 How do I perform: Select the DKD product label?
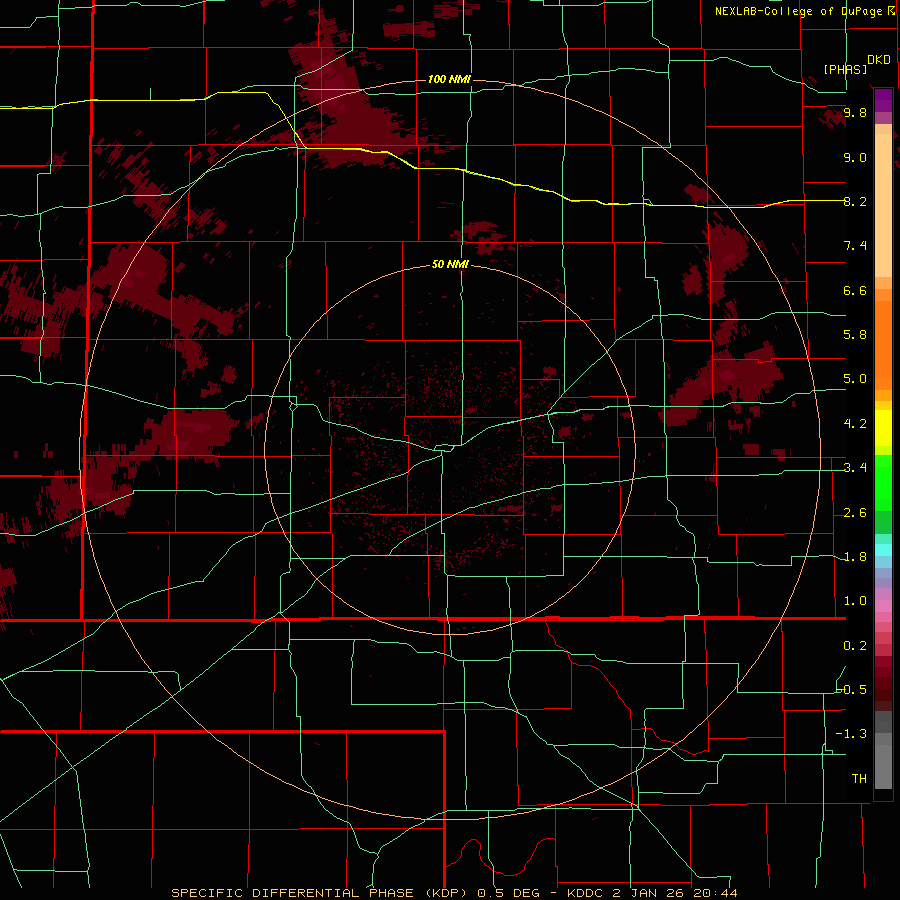click(x=879, y=60)
